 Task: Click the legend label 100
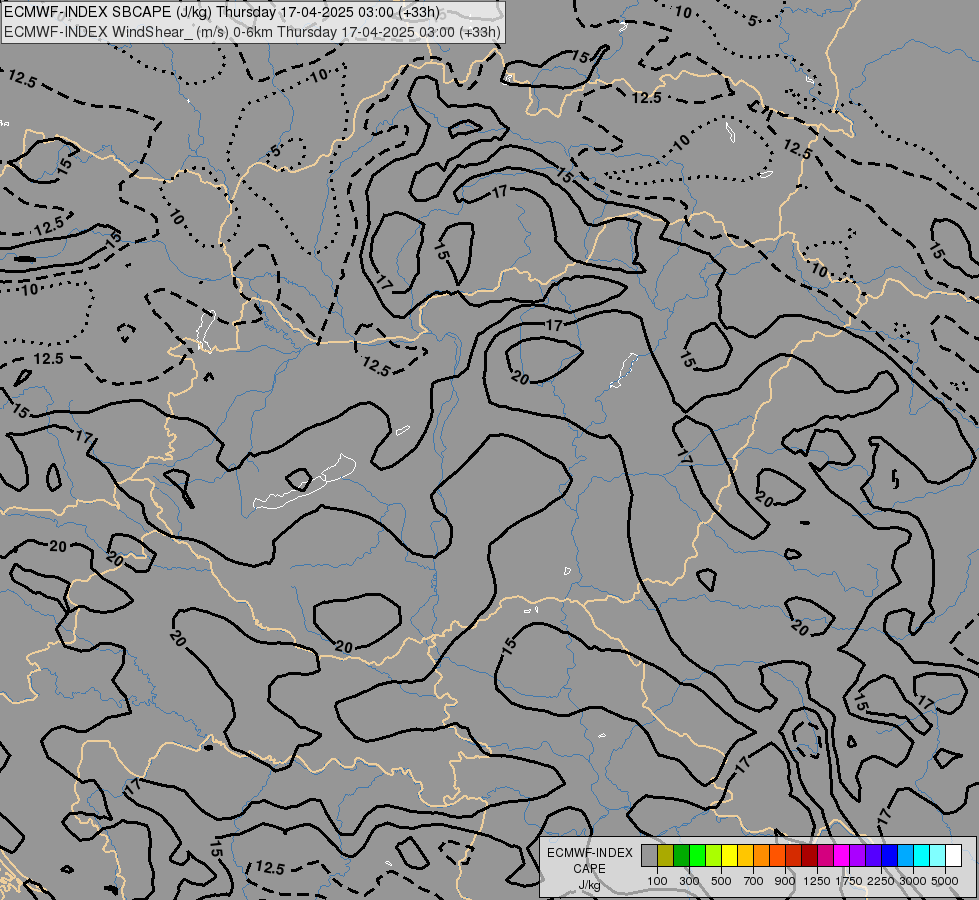(x=657, y=881)
